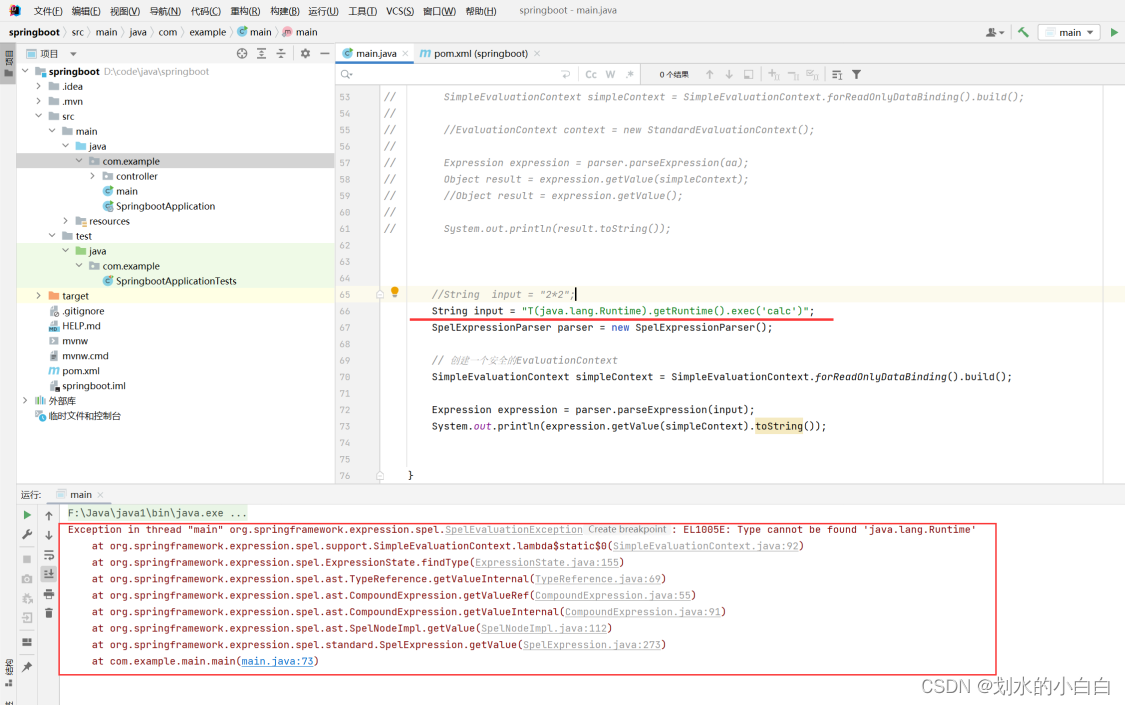Expand the controller package
1125x705 pixels.
click(93, 176)
